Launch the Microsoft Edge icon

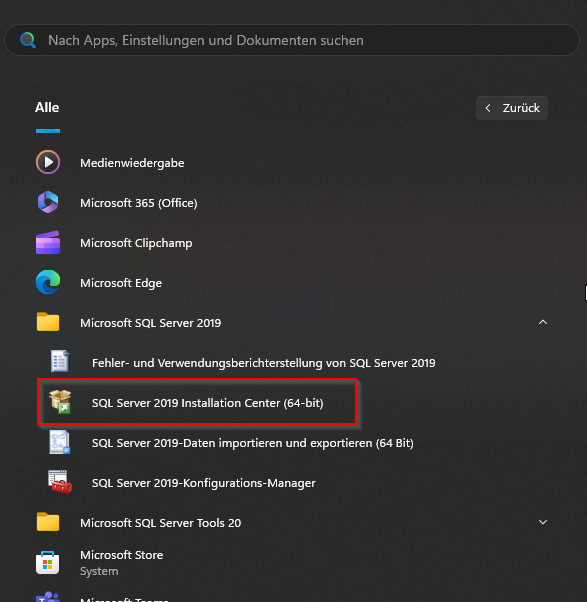click(48, 282)
